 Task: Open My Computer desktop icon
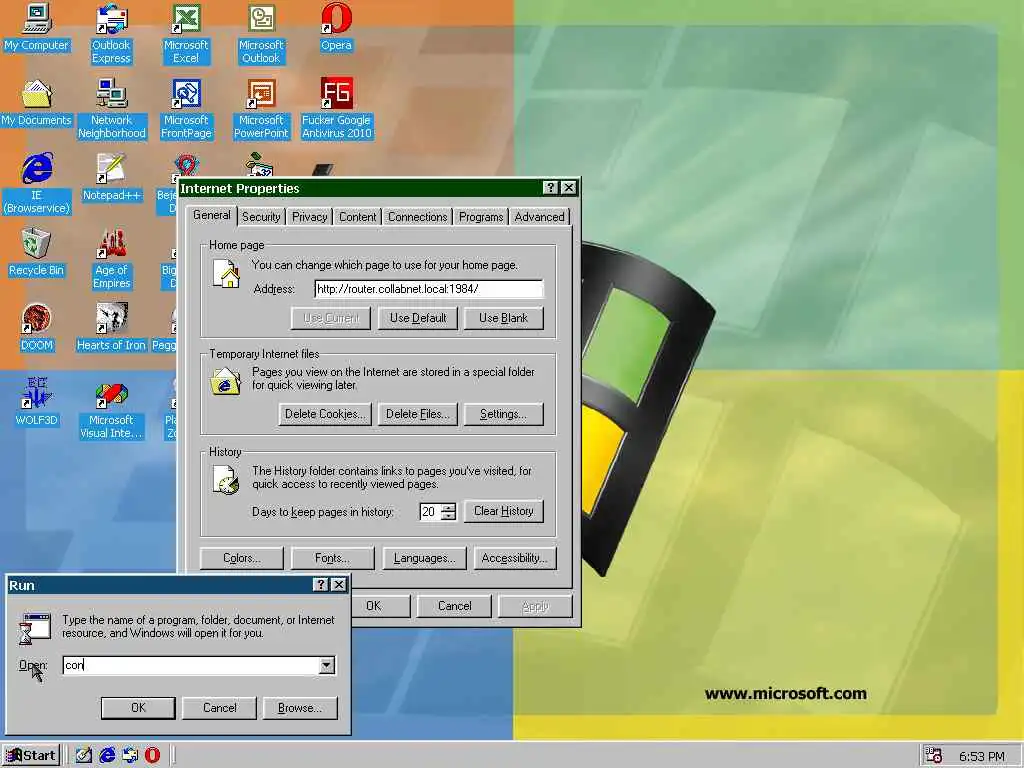pyautogui.click(x=37, y=27)
